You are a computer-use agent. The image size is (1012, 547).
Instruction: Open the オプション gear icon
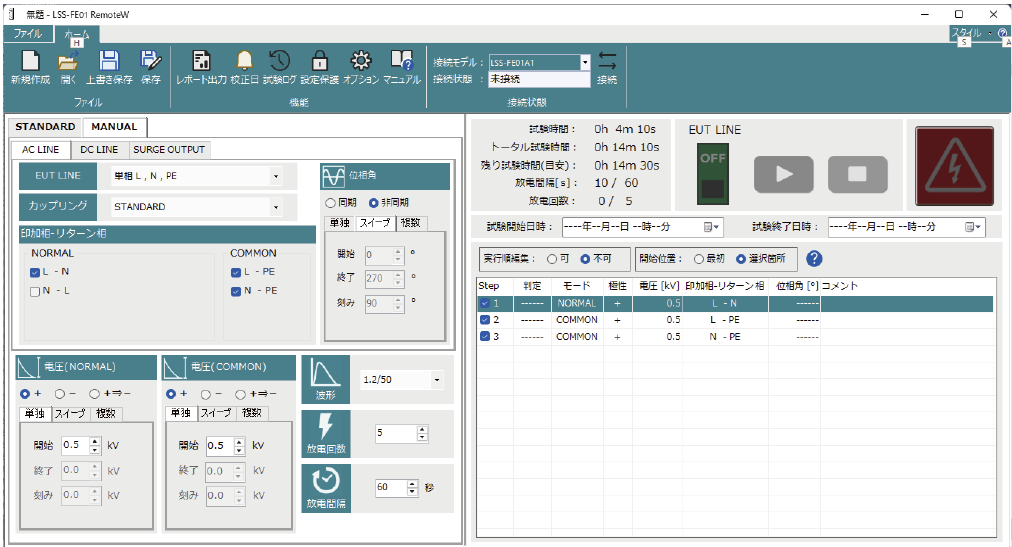coord(361,62)
